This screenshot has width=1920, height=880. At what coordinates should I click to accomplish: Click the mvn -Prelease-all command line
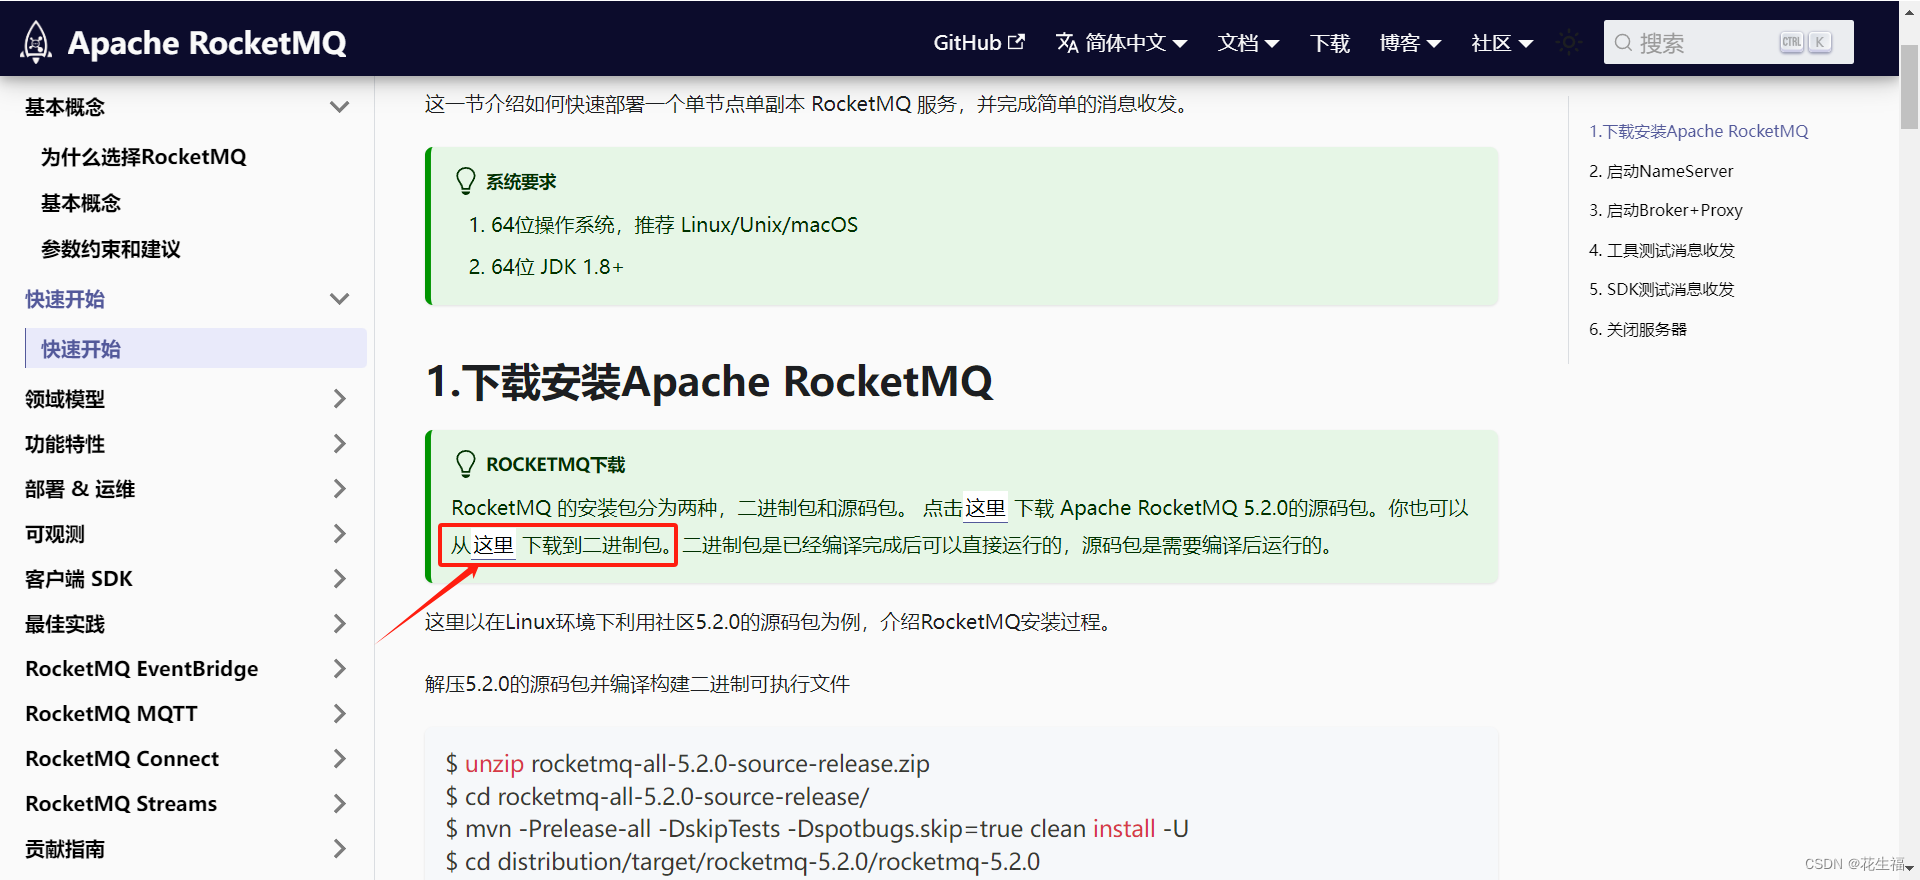pos(817,829)
